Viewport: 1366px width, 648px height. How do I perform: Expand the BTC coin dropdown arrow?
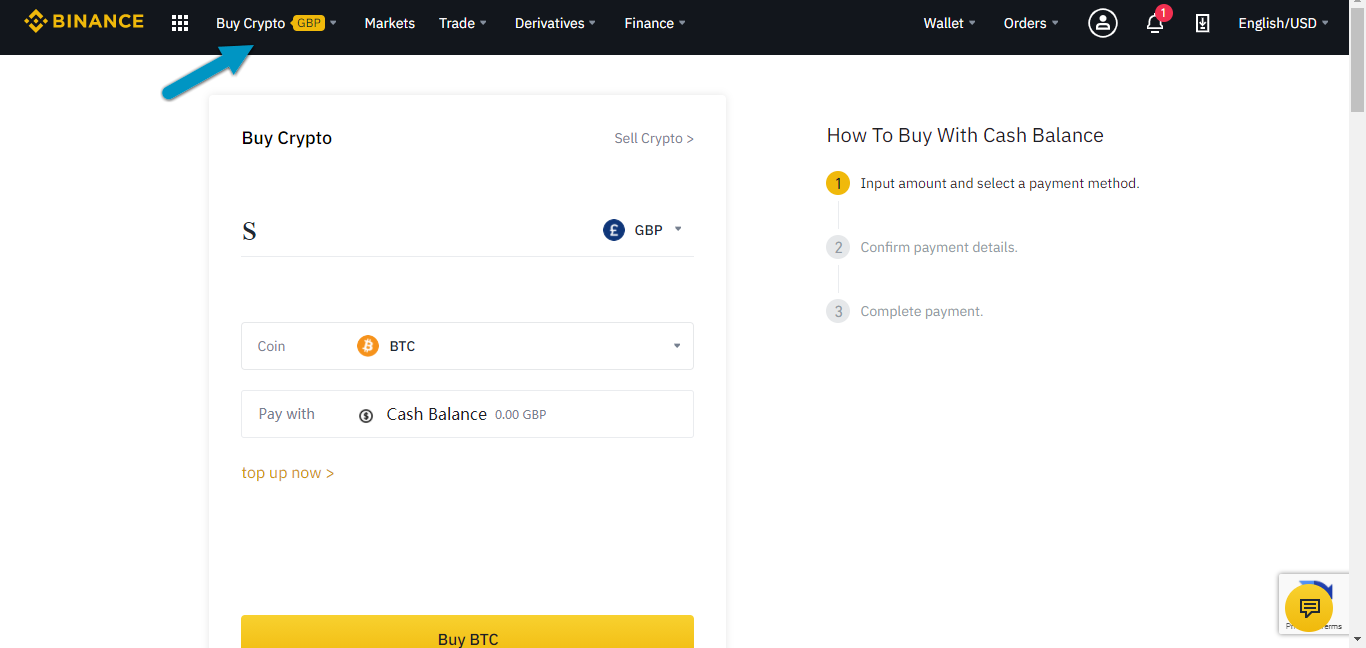677,346
